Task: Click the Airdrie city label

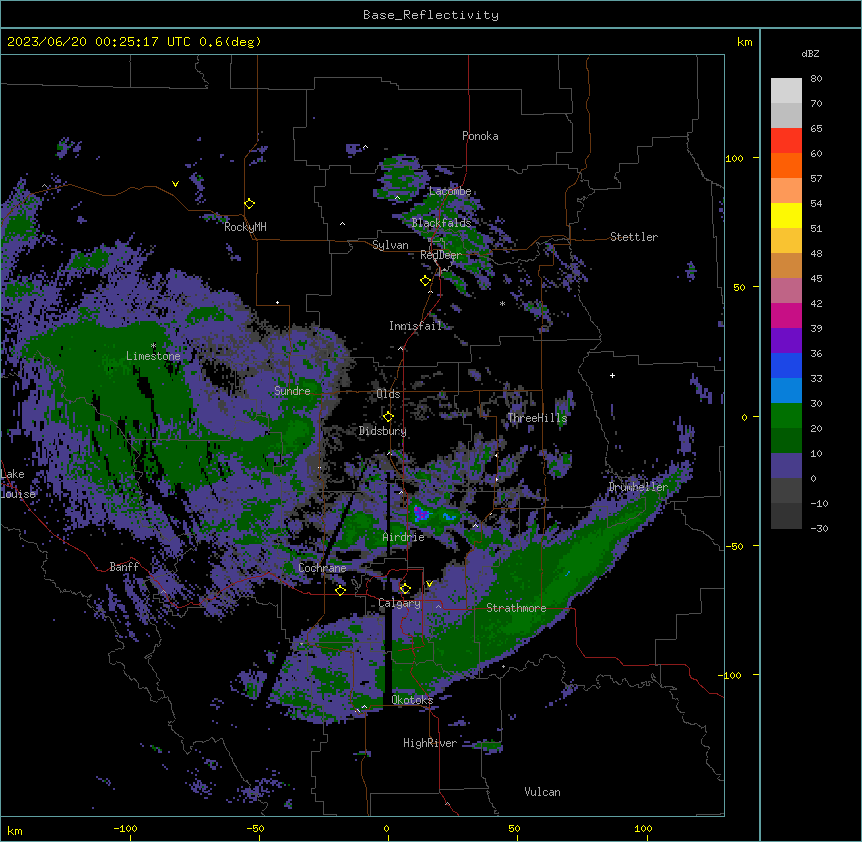Action: [403, 537]
